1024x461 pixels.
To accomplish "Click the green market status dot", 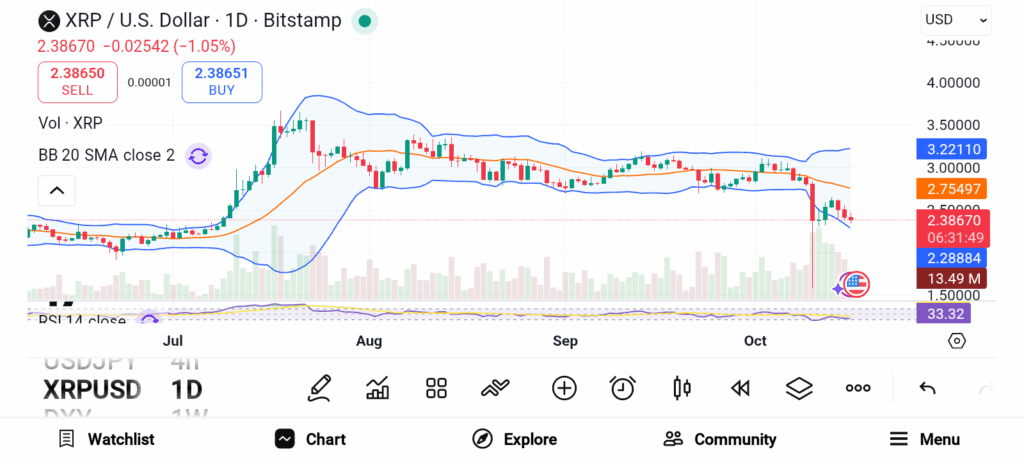I will click(365, 20).
